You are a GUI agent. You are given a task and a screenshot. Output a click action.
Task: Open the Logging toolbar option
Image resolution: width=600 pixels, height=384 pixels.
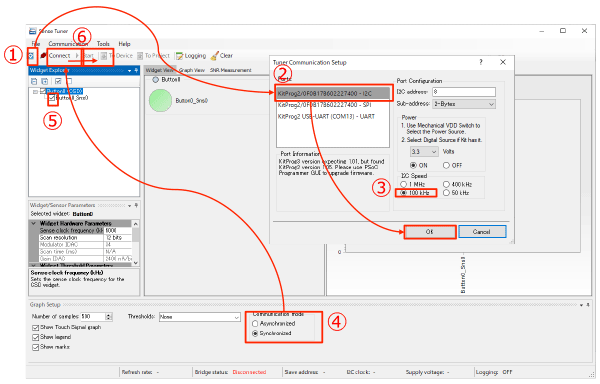tap(191, 56)
